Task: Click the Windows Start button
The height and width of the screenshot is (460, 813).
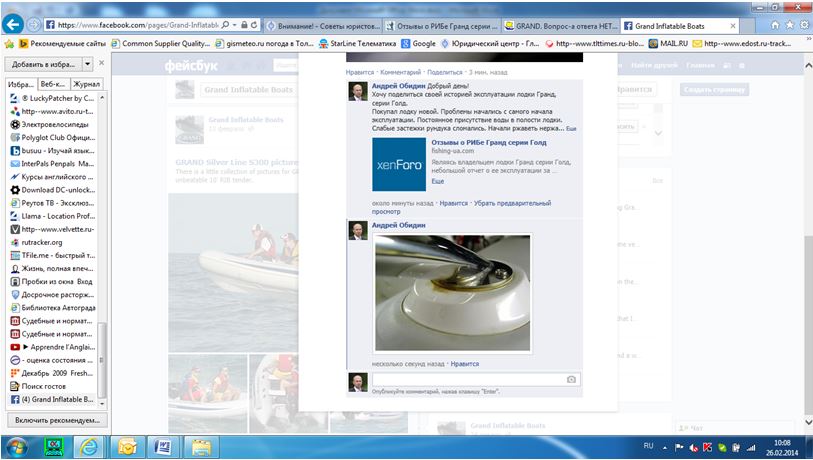Action: click(x=17, y=446)
